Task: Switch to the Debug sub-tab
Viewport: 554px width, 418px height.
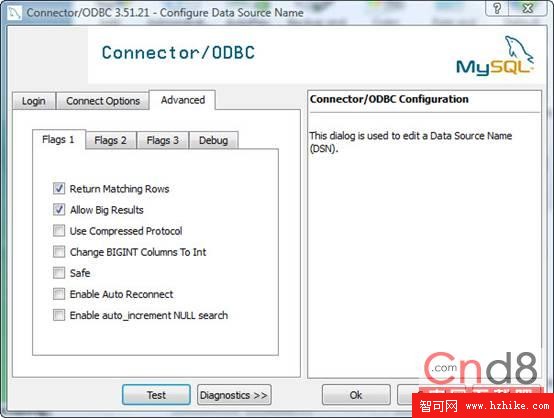Action: tap(213, 140)
